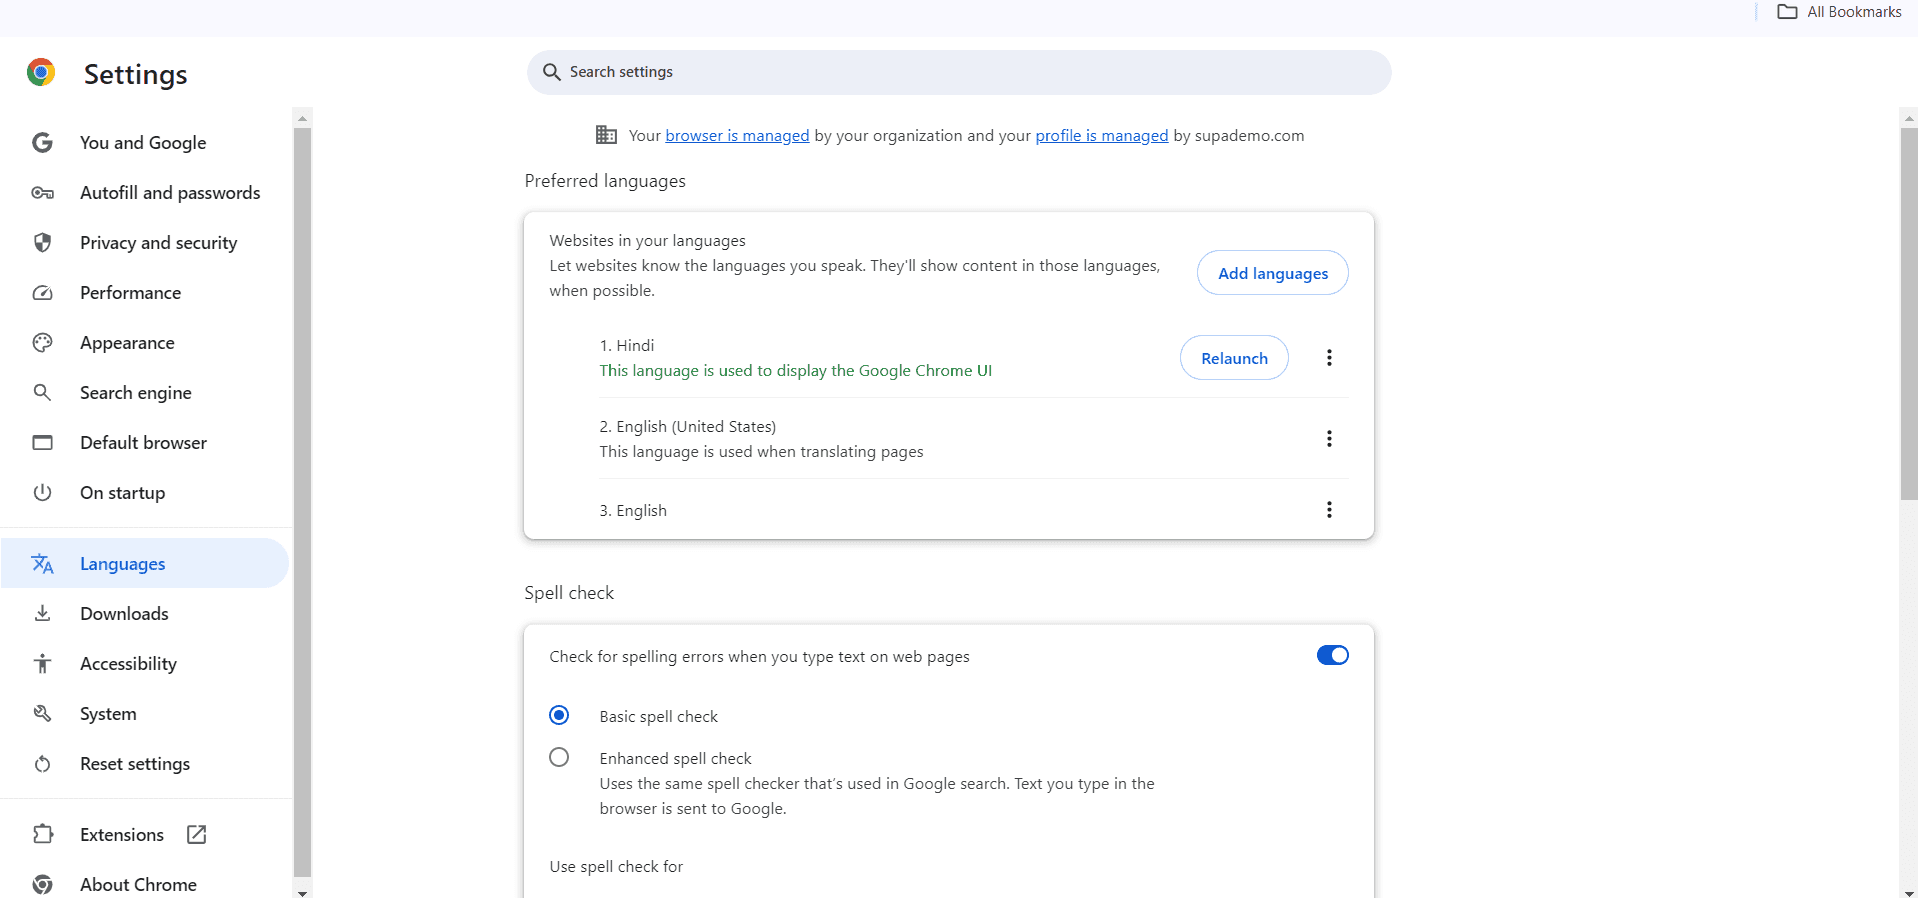
Task: Open Search engine settings section
Action: point(144,392)
